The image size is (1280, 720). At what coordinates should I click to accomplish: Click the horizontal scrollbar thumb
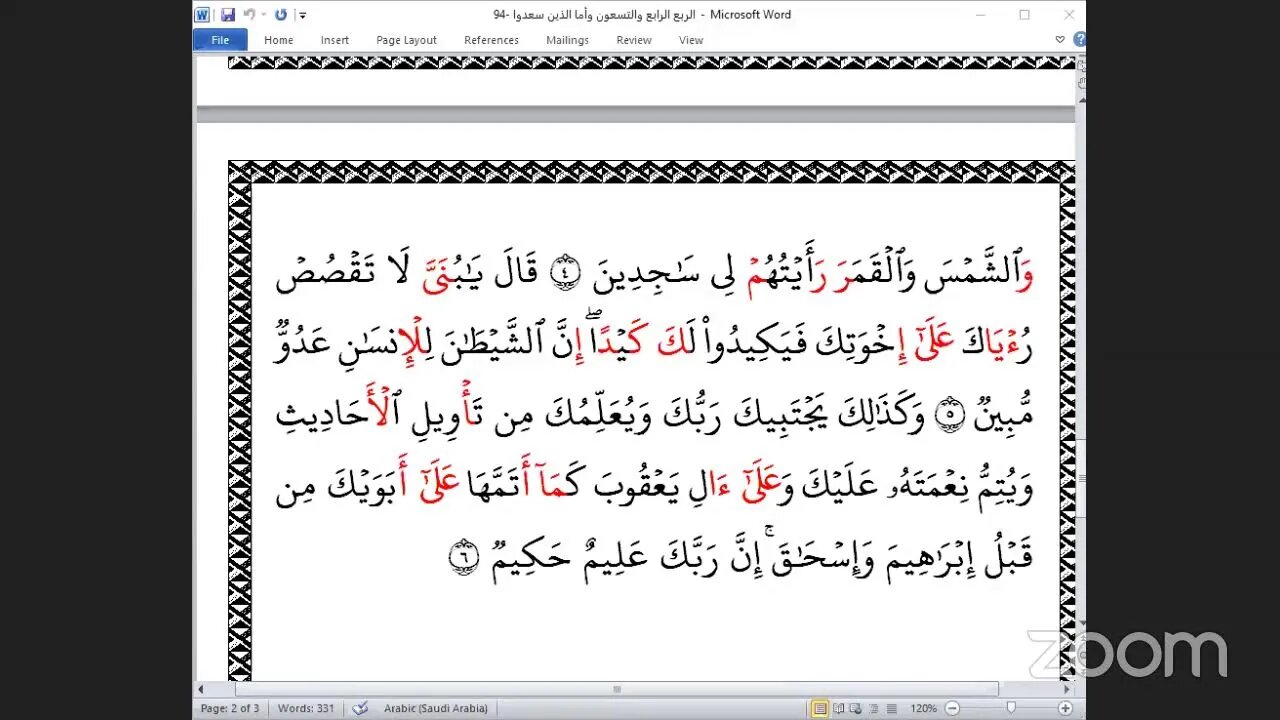(x=617, y=689)
